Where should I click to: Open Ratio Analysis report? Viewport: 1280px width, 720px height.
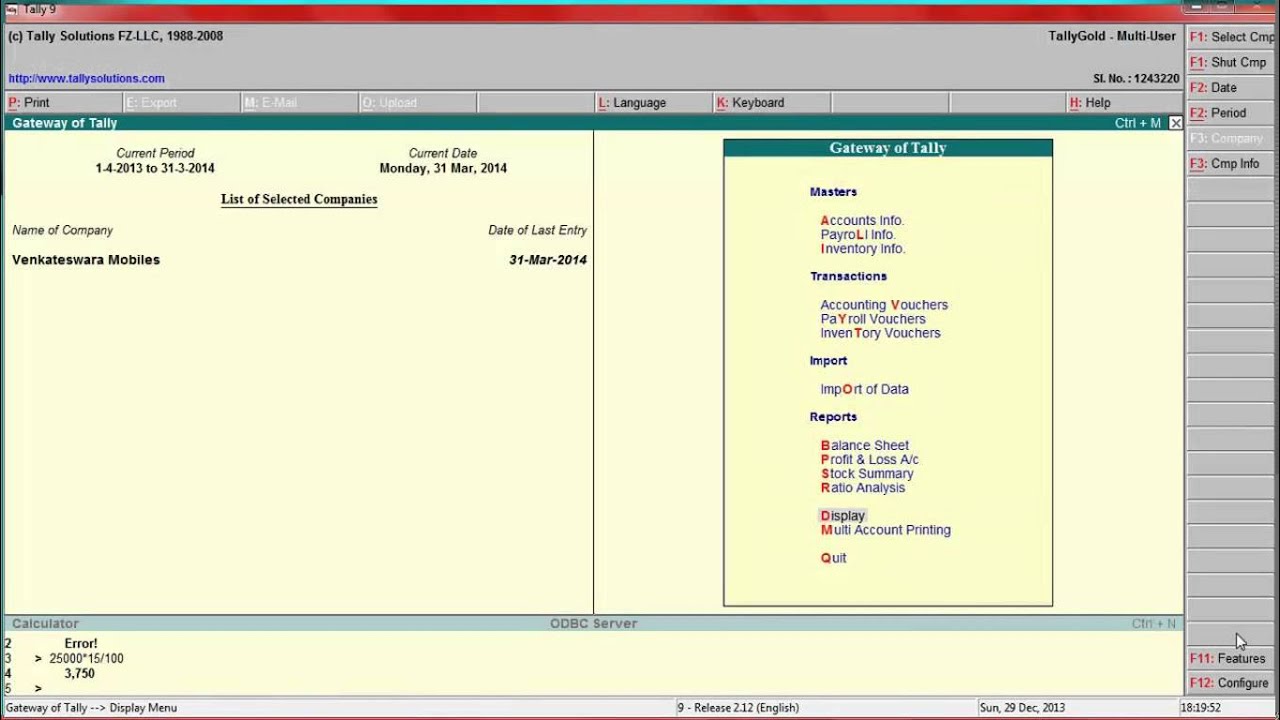[x=863, y=487]
